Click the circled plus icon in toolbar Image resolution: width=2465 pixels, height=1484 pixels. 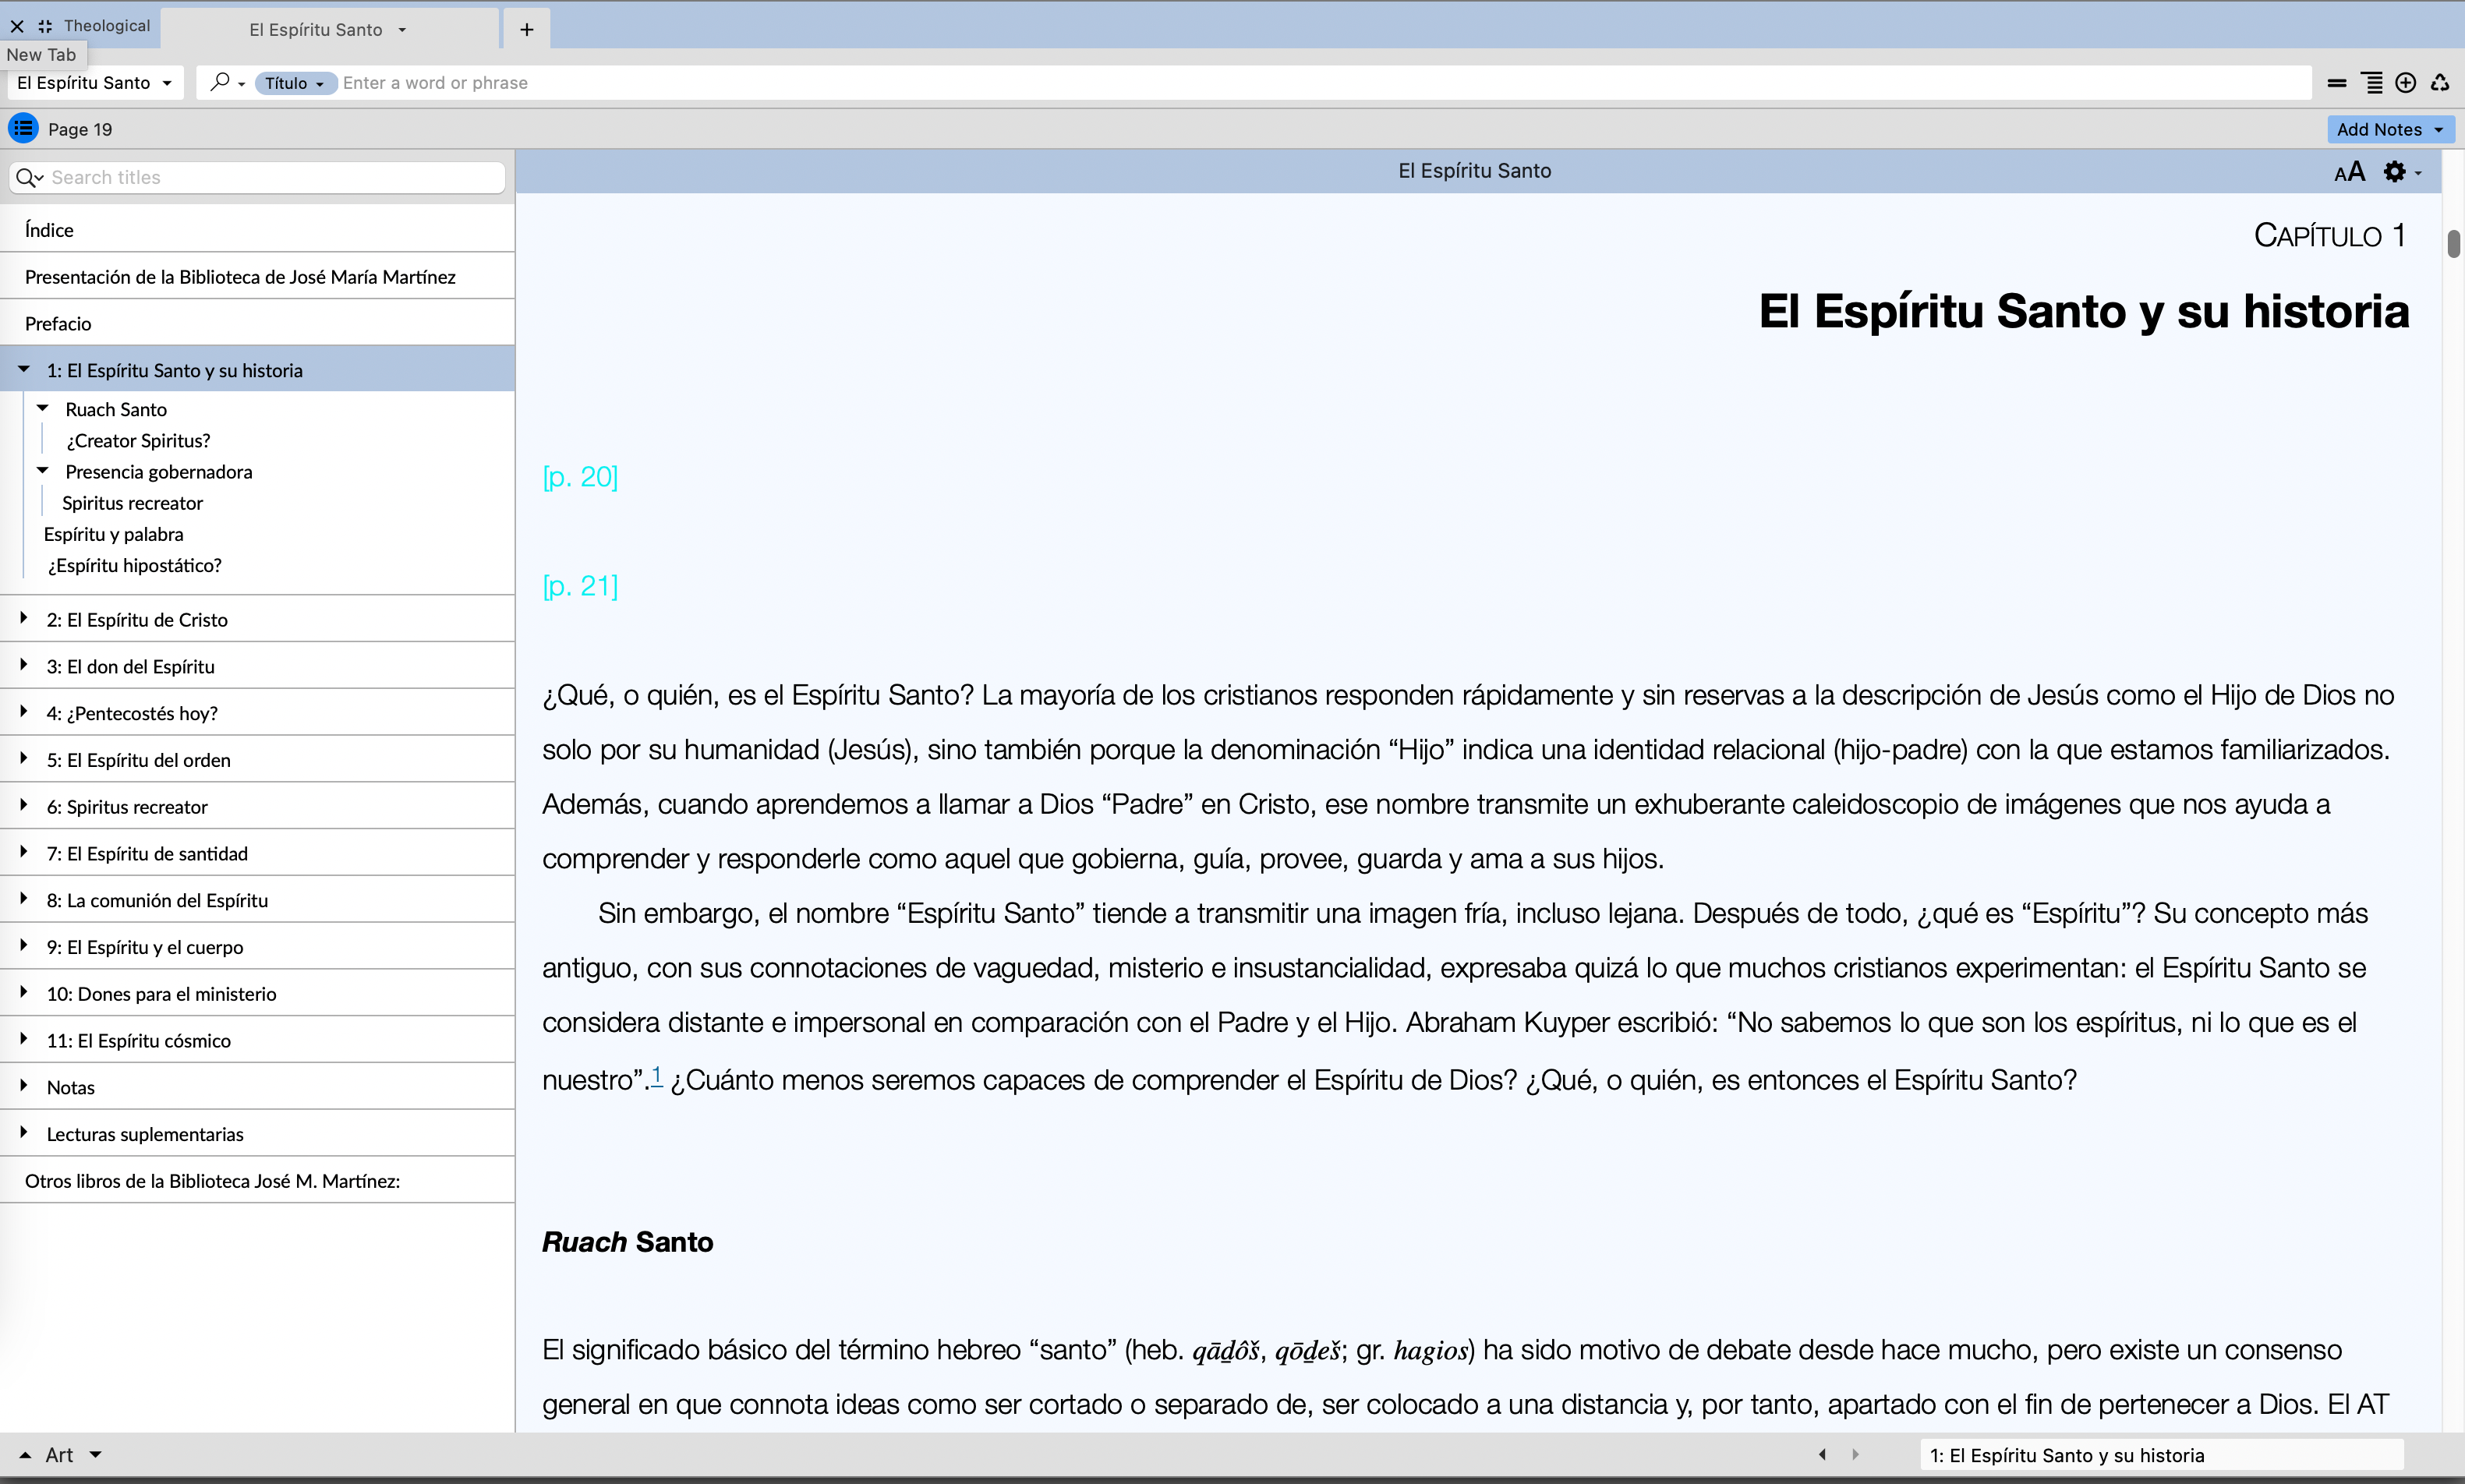[x=2405, y=83]
